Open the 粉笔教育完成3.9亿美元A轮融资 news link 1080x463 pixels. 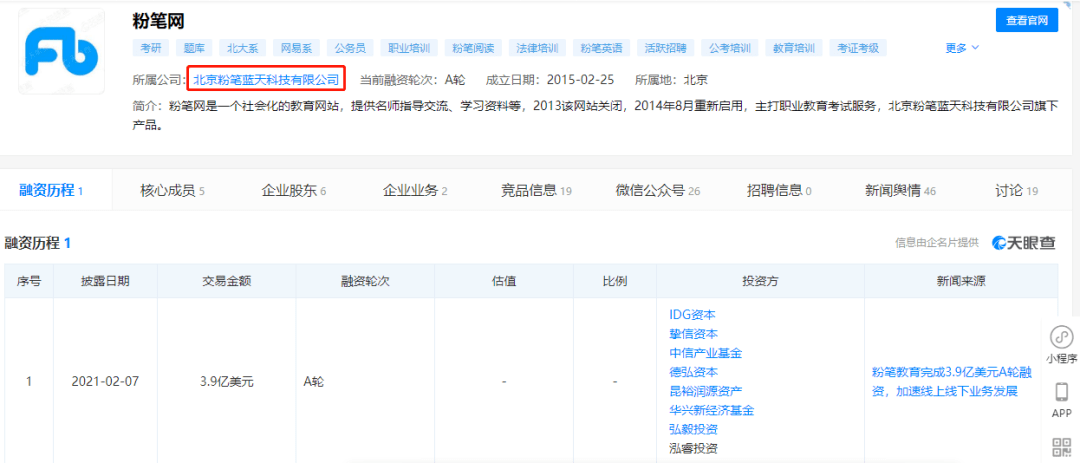951,381
